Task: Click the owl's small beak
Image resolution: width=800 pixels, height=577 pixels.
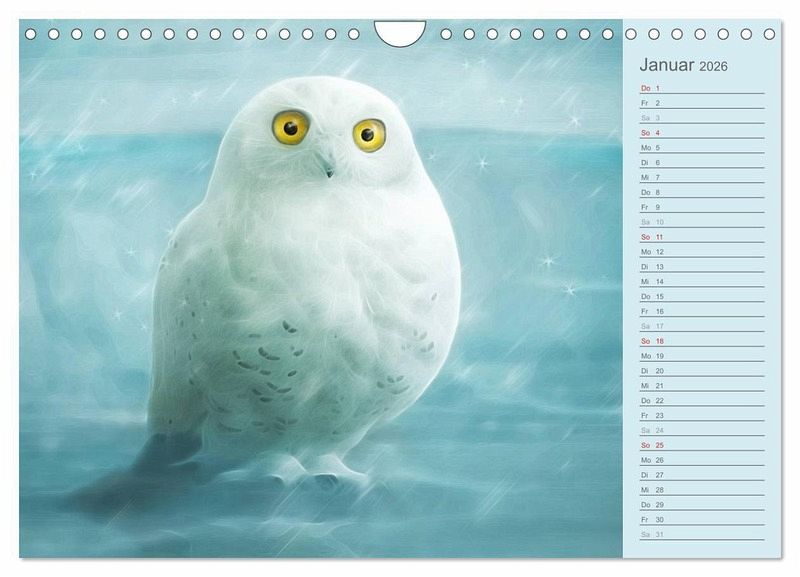Action: point(327,168)
